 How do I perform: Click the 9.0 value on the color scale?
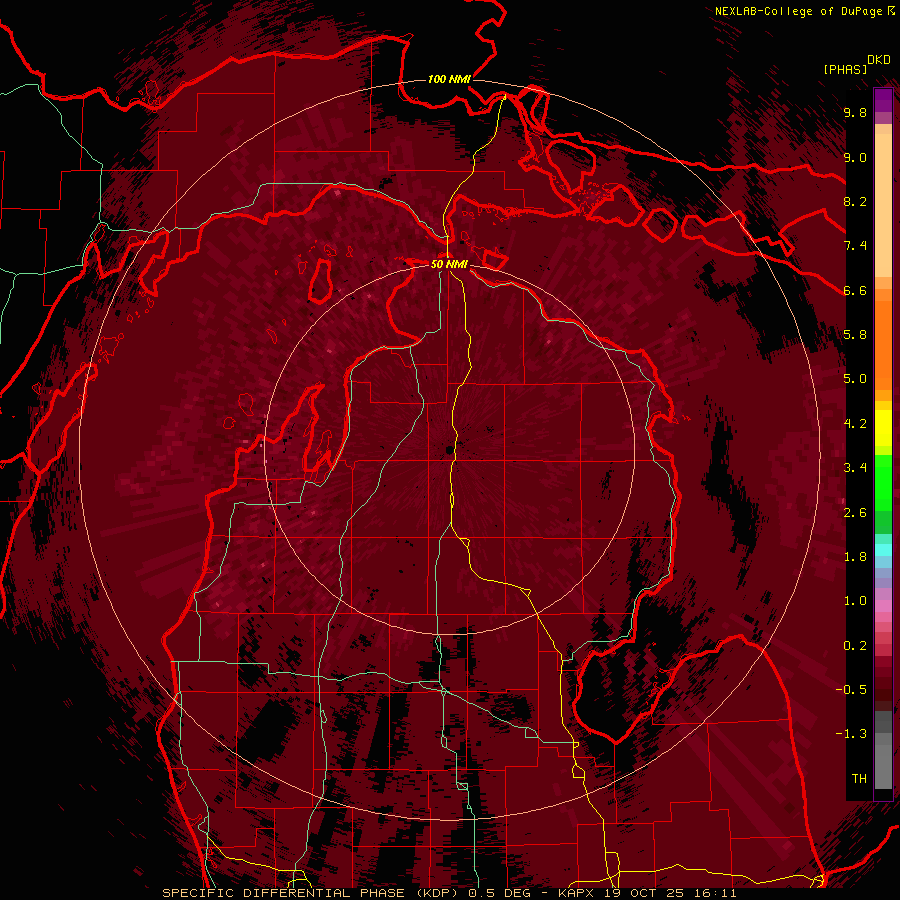click(x=855, y=157)
